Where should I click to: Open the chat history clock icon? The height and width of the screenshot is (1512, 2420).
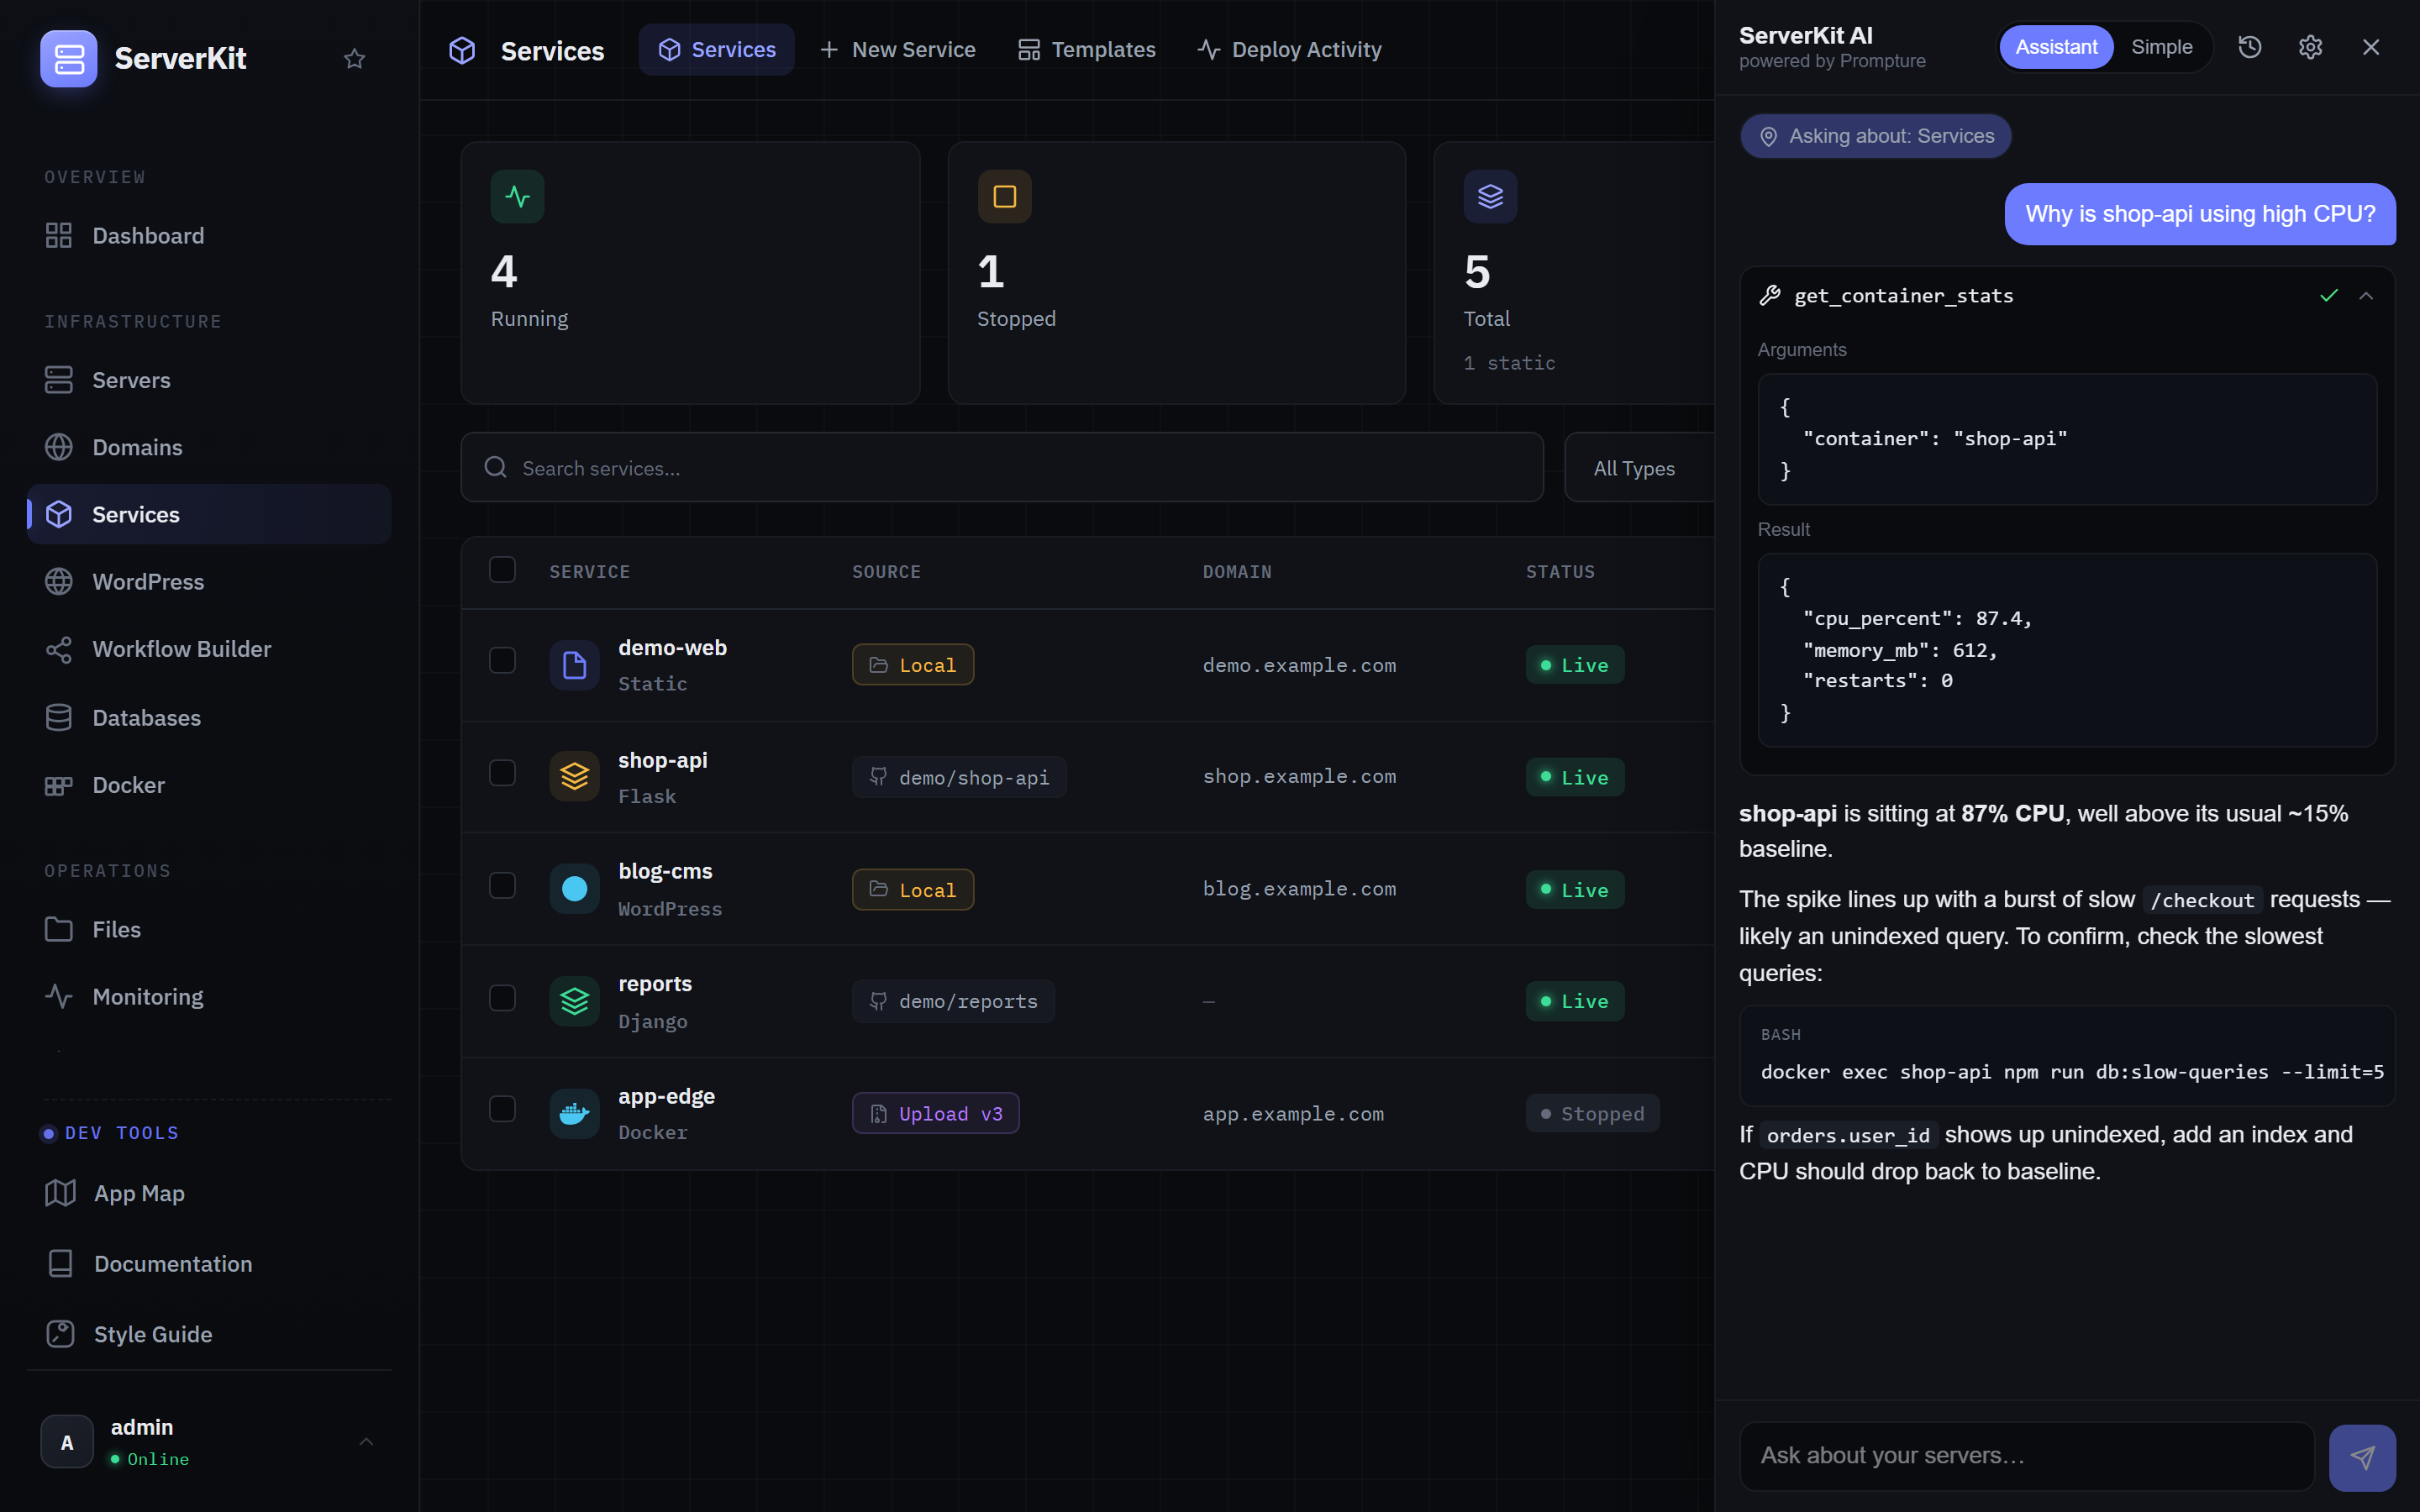(x=2250, y=47)
